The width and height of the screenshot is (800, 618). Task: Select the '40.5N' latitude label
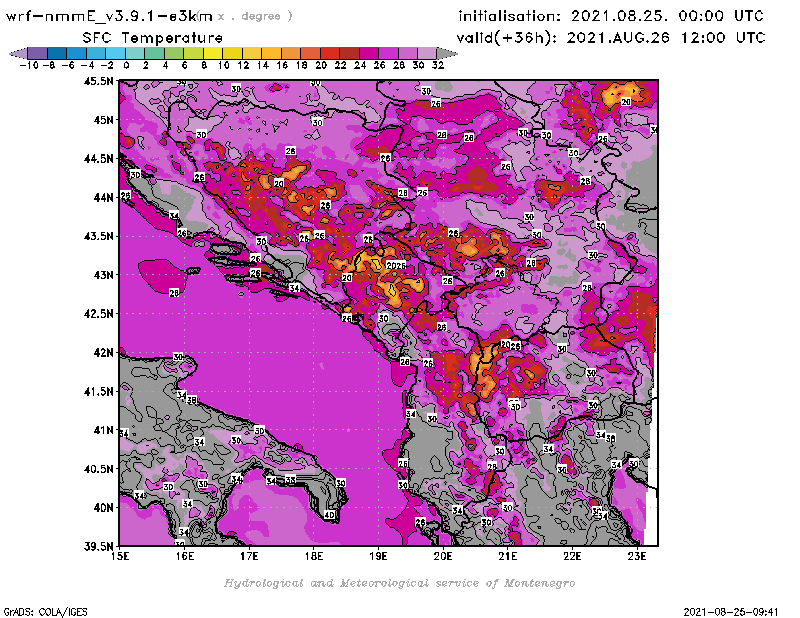coord(98,469)
